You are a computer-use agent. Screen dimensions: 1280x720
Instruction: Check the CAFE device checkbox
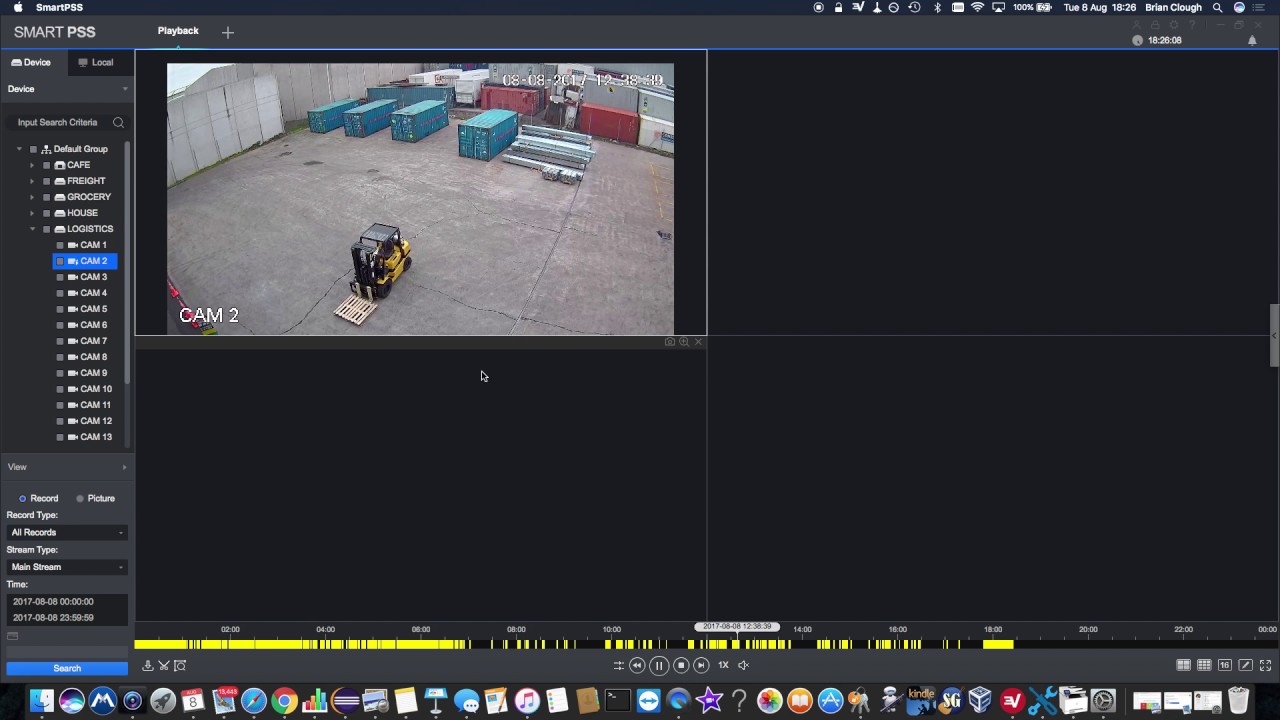coord(46,165)
